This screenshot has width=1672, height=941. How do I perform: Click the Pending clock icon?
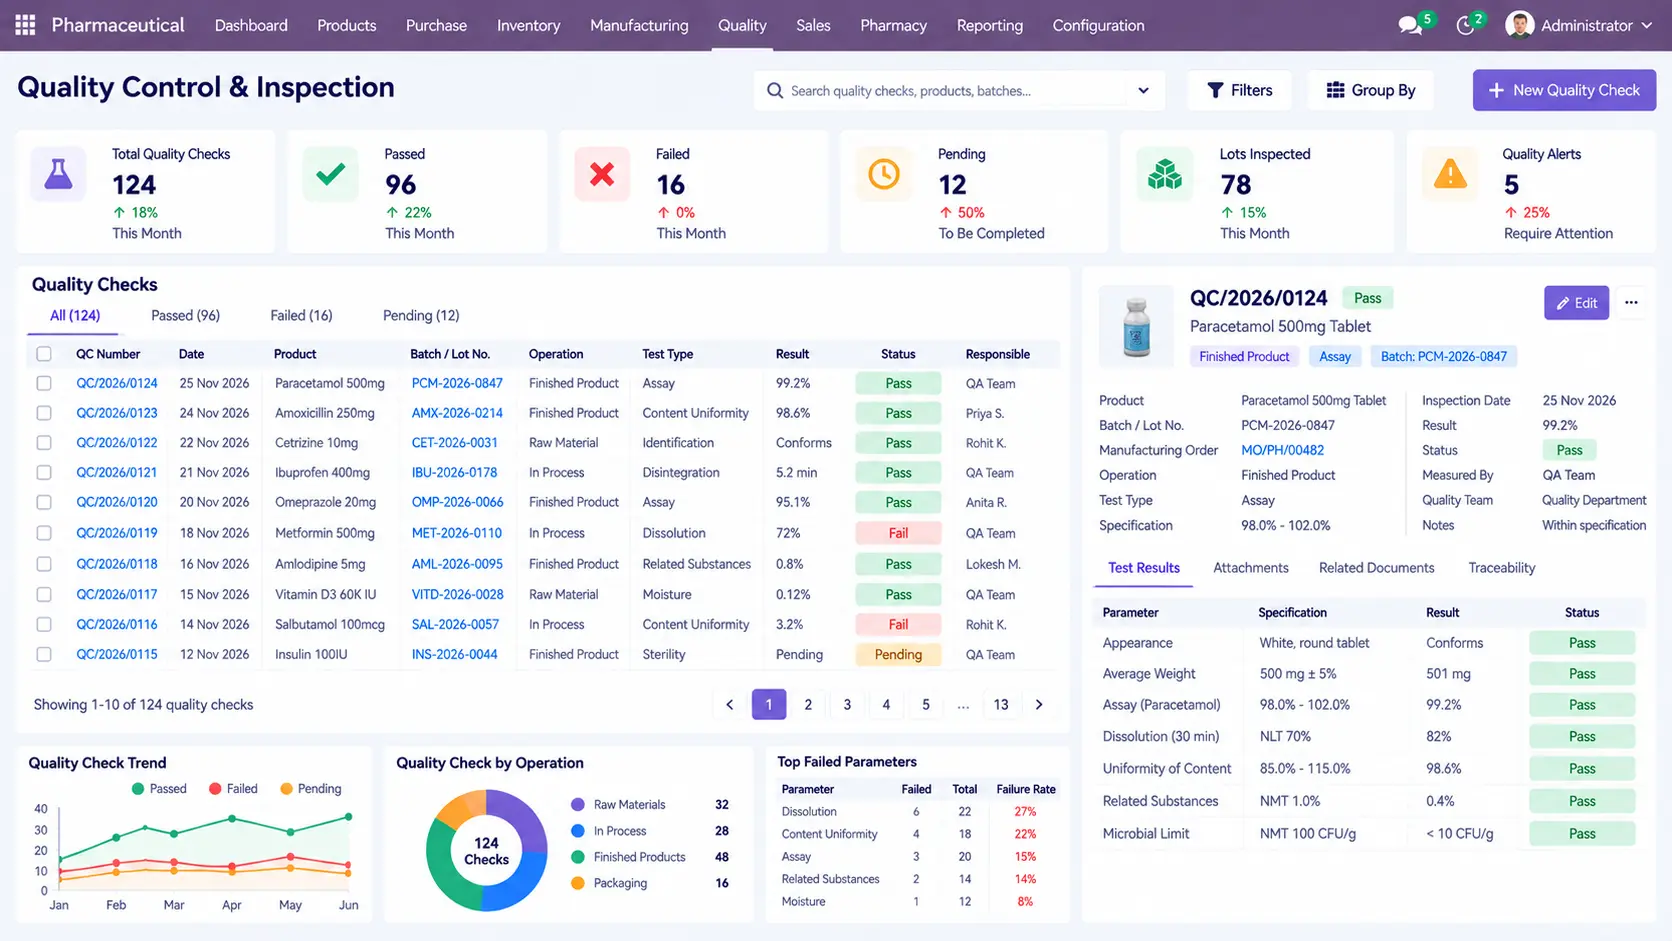pos(884,175)
